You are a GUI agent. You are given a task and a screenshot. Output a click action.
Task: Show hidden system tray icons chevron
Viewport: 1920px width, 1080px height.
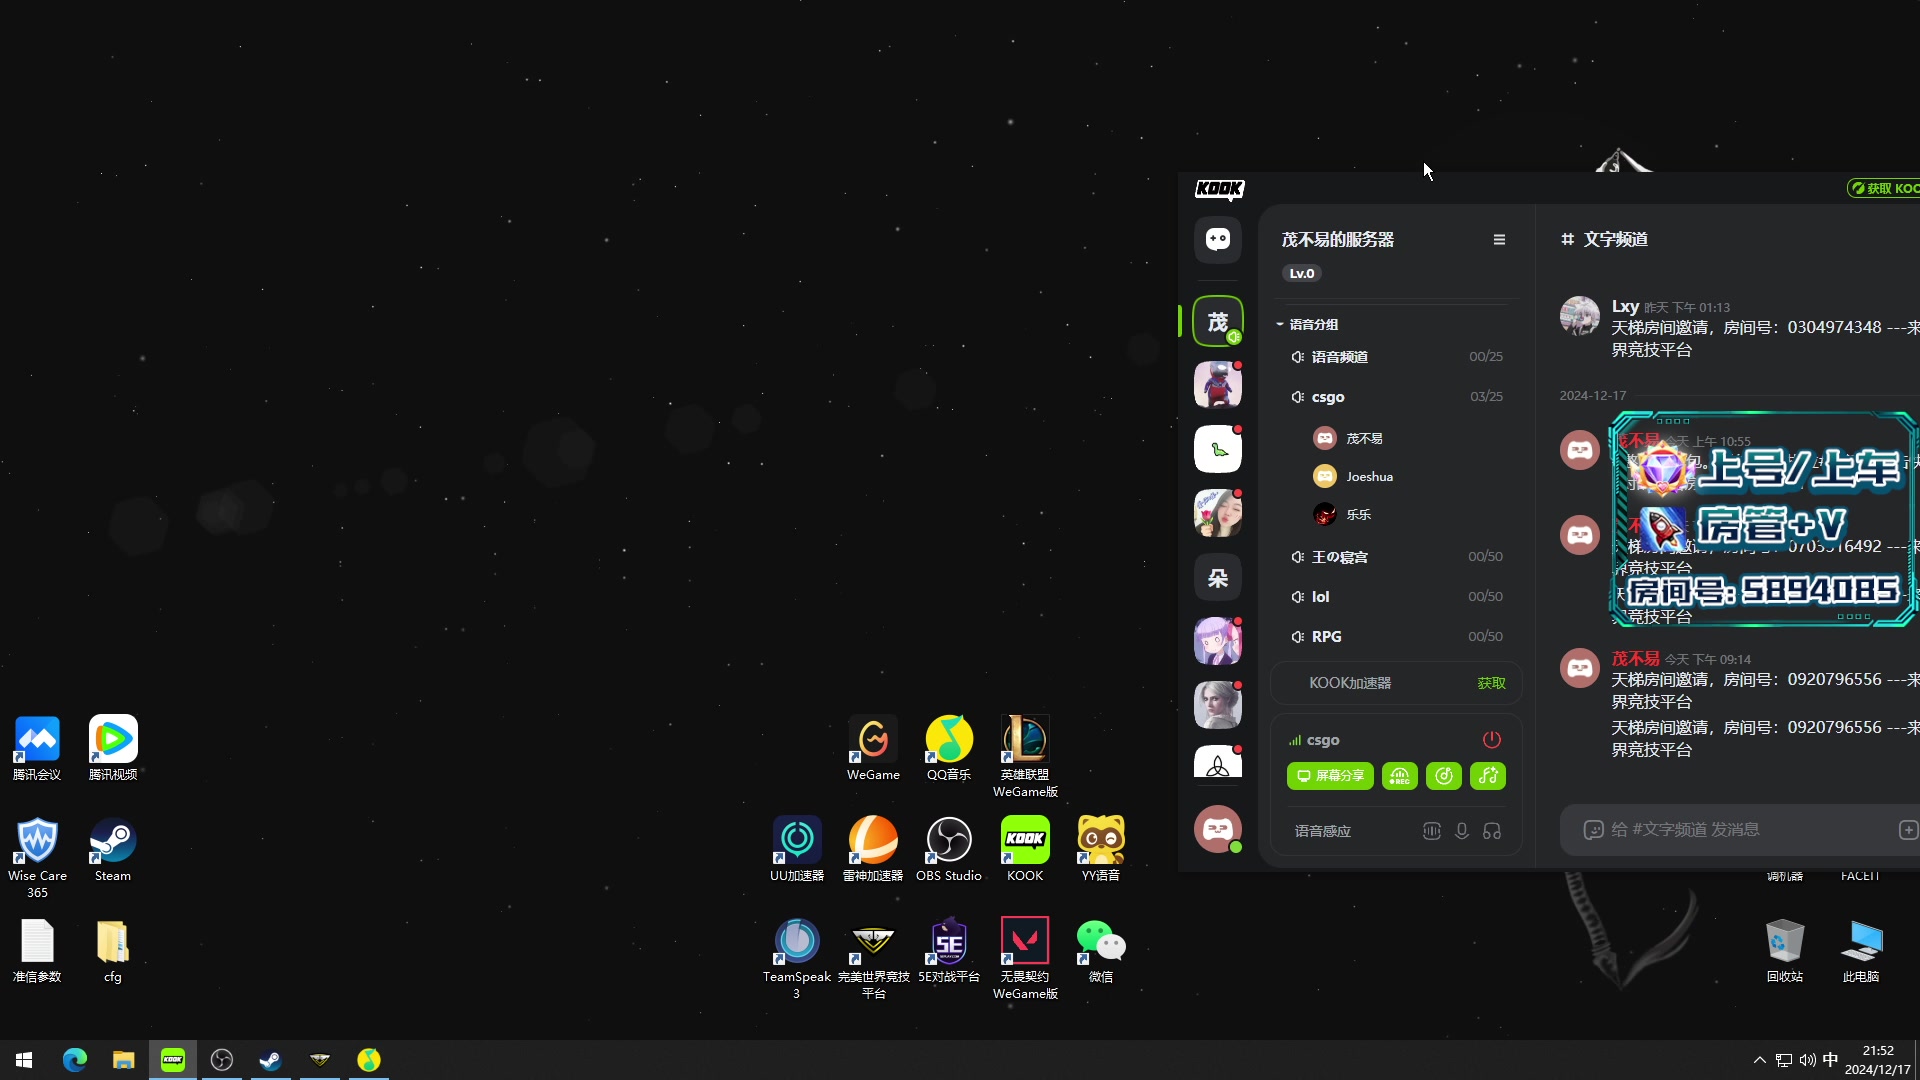(x=1759, y=1060)
